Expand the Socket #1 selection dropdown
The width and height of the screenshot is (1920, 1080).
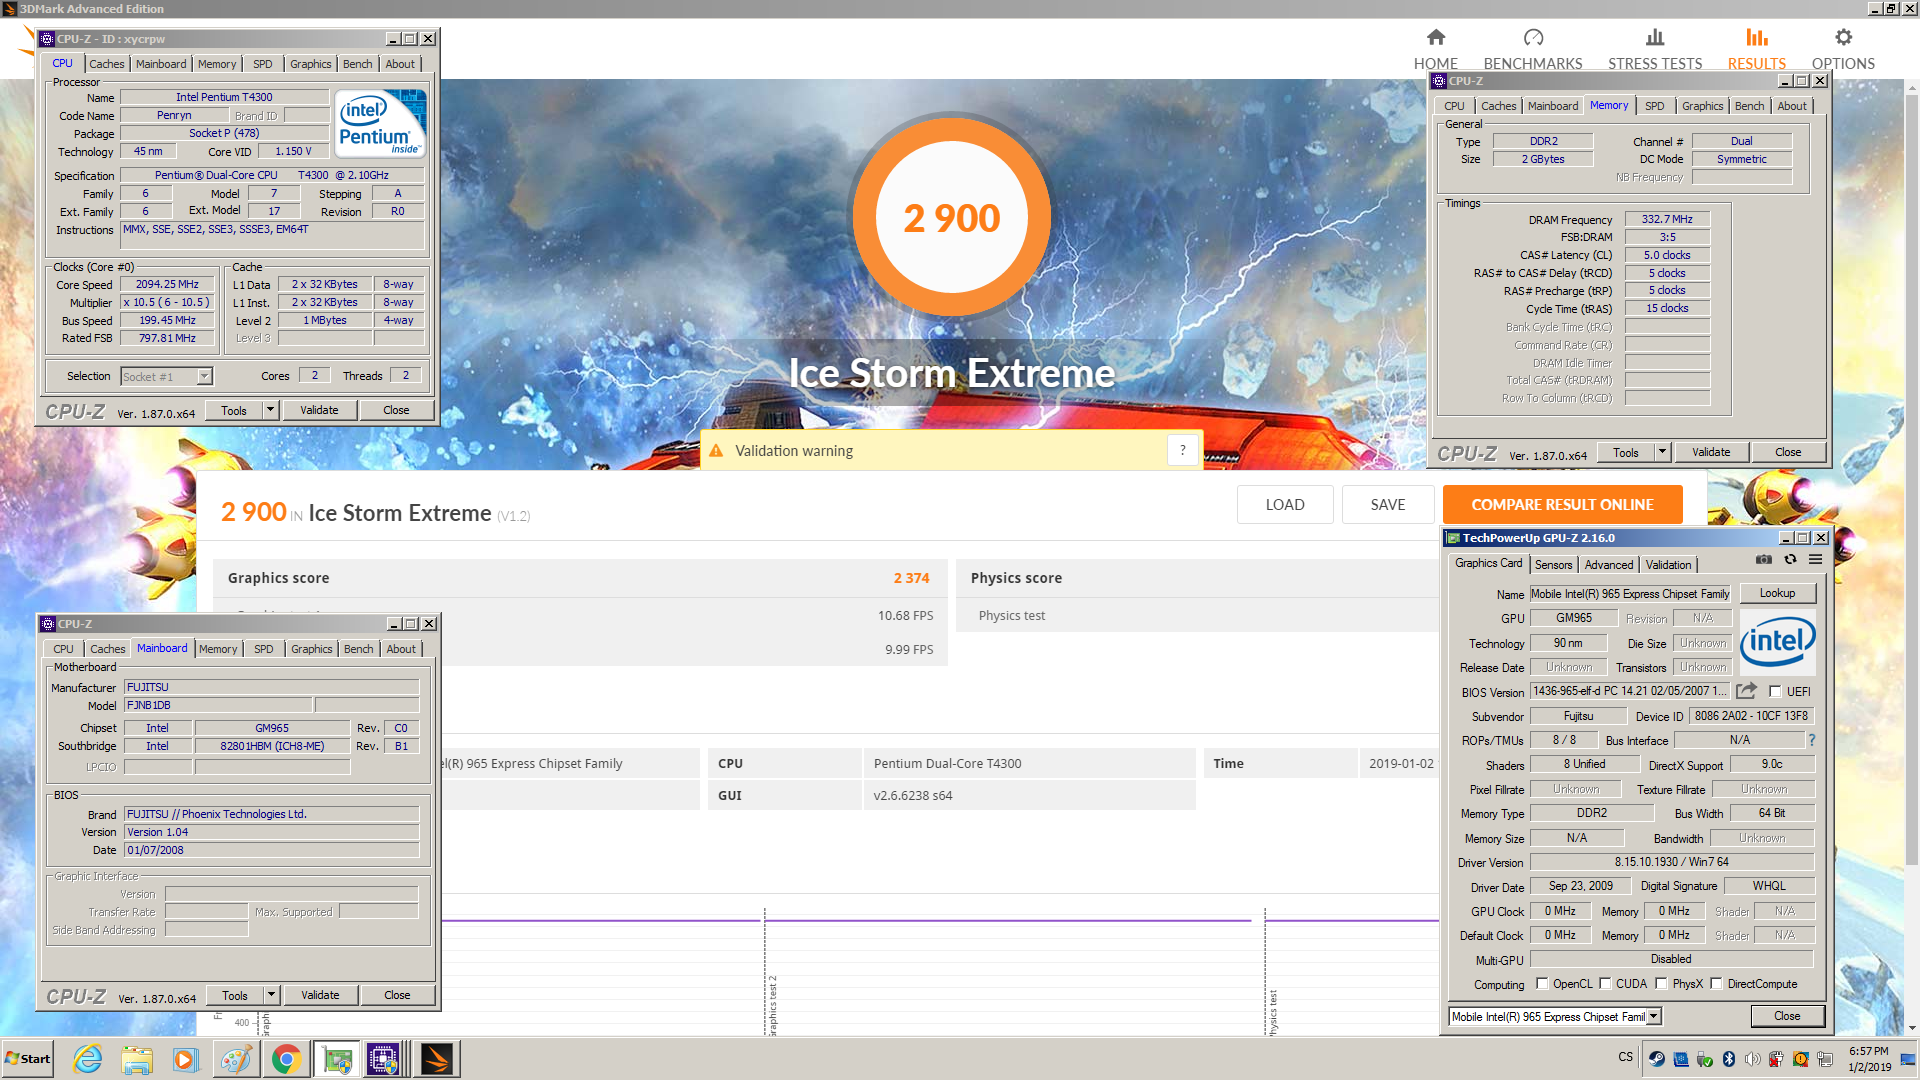tap(204, 377)
